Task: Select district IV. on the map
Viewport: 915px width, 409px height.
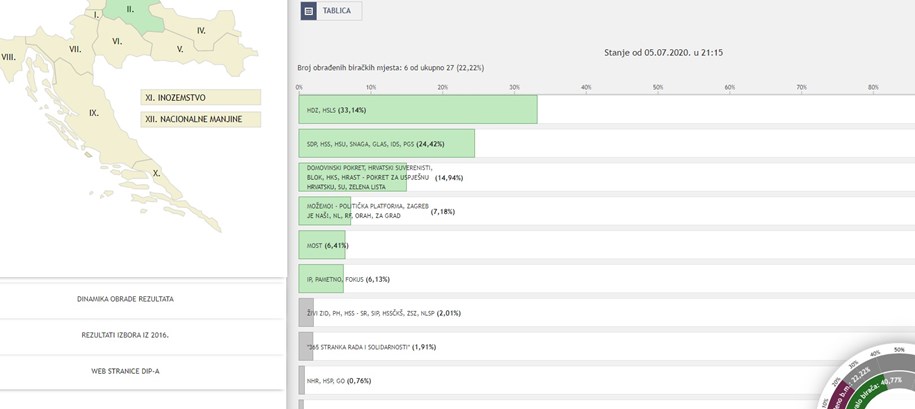Action: [201, 31]
